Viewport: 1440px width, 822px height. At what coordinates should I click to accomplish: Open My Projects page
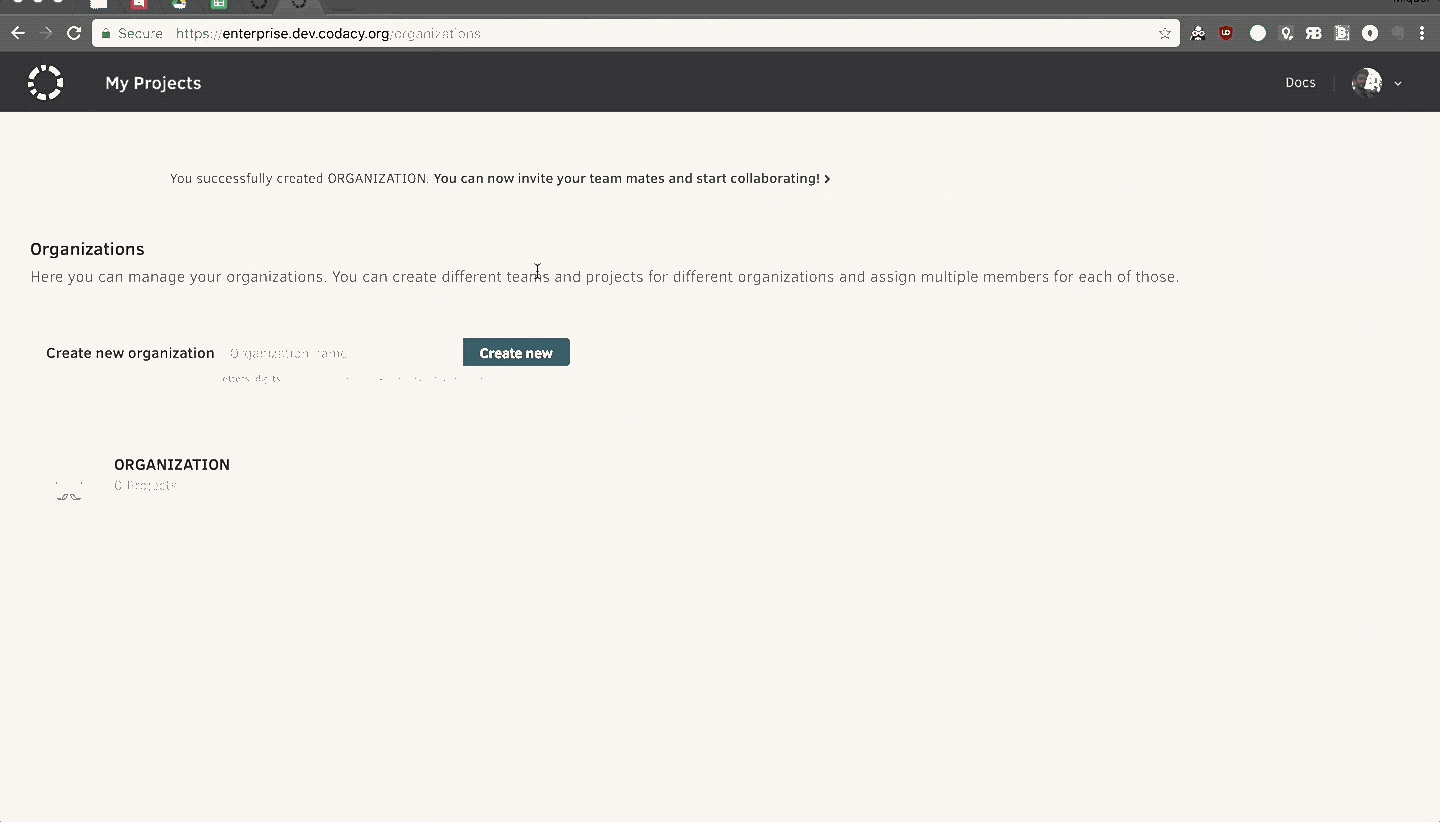point(153,83)
